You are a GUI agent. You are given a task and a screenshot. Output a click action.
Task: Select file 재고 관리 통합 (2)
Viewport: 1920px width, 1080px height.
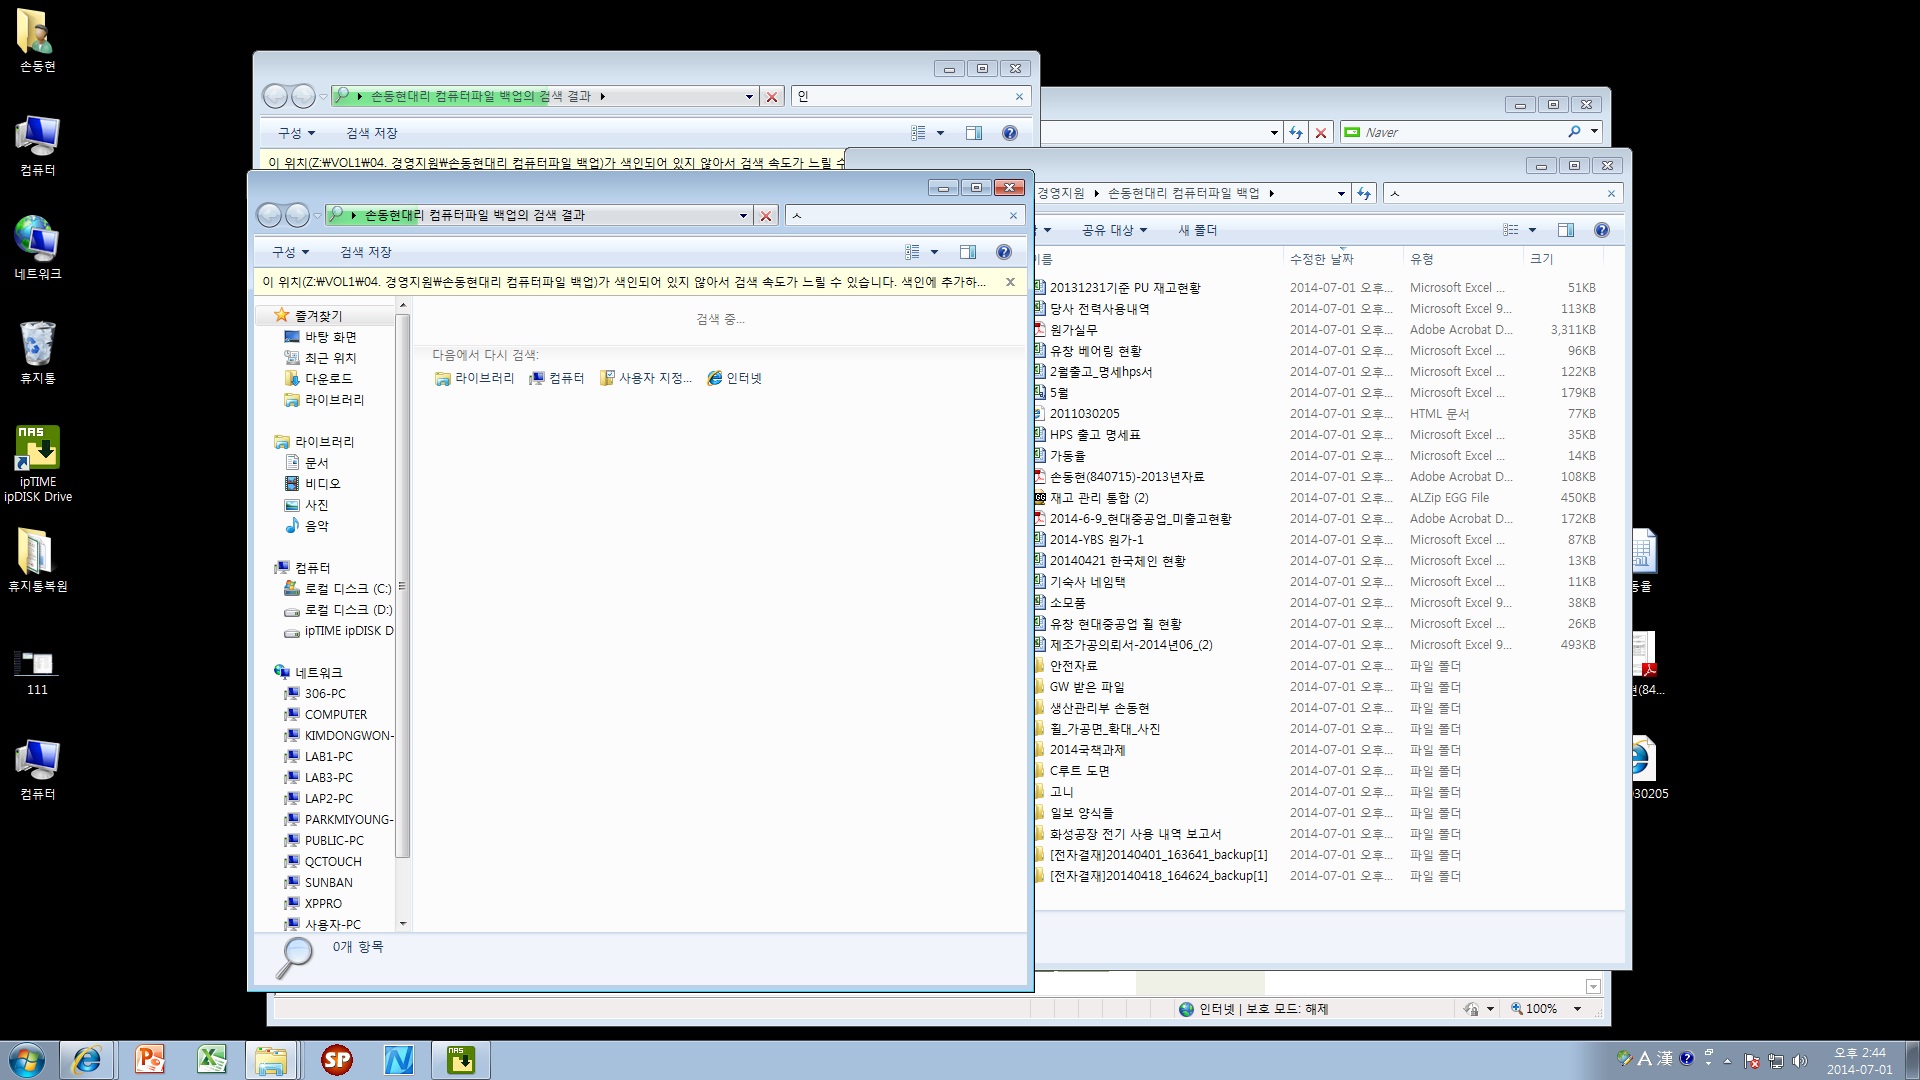pyautogui.click(x=1098, y=497)
